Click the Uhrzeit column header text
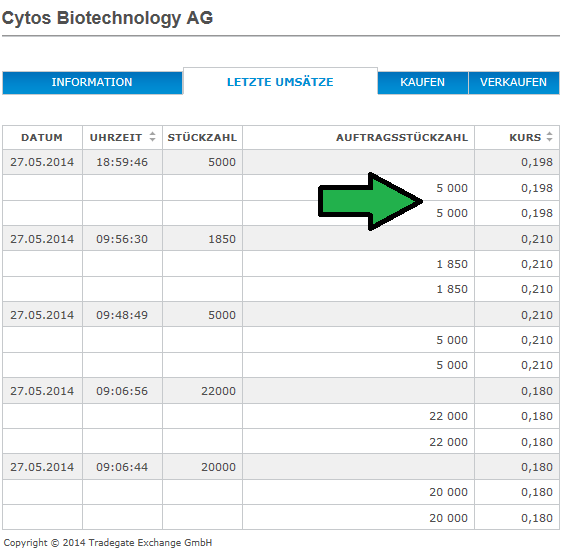The height and width of the screenshot is (551, 564). 116,137
